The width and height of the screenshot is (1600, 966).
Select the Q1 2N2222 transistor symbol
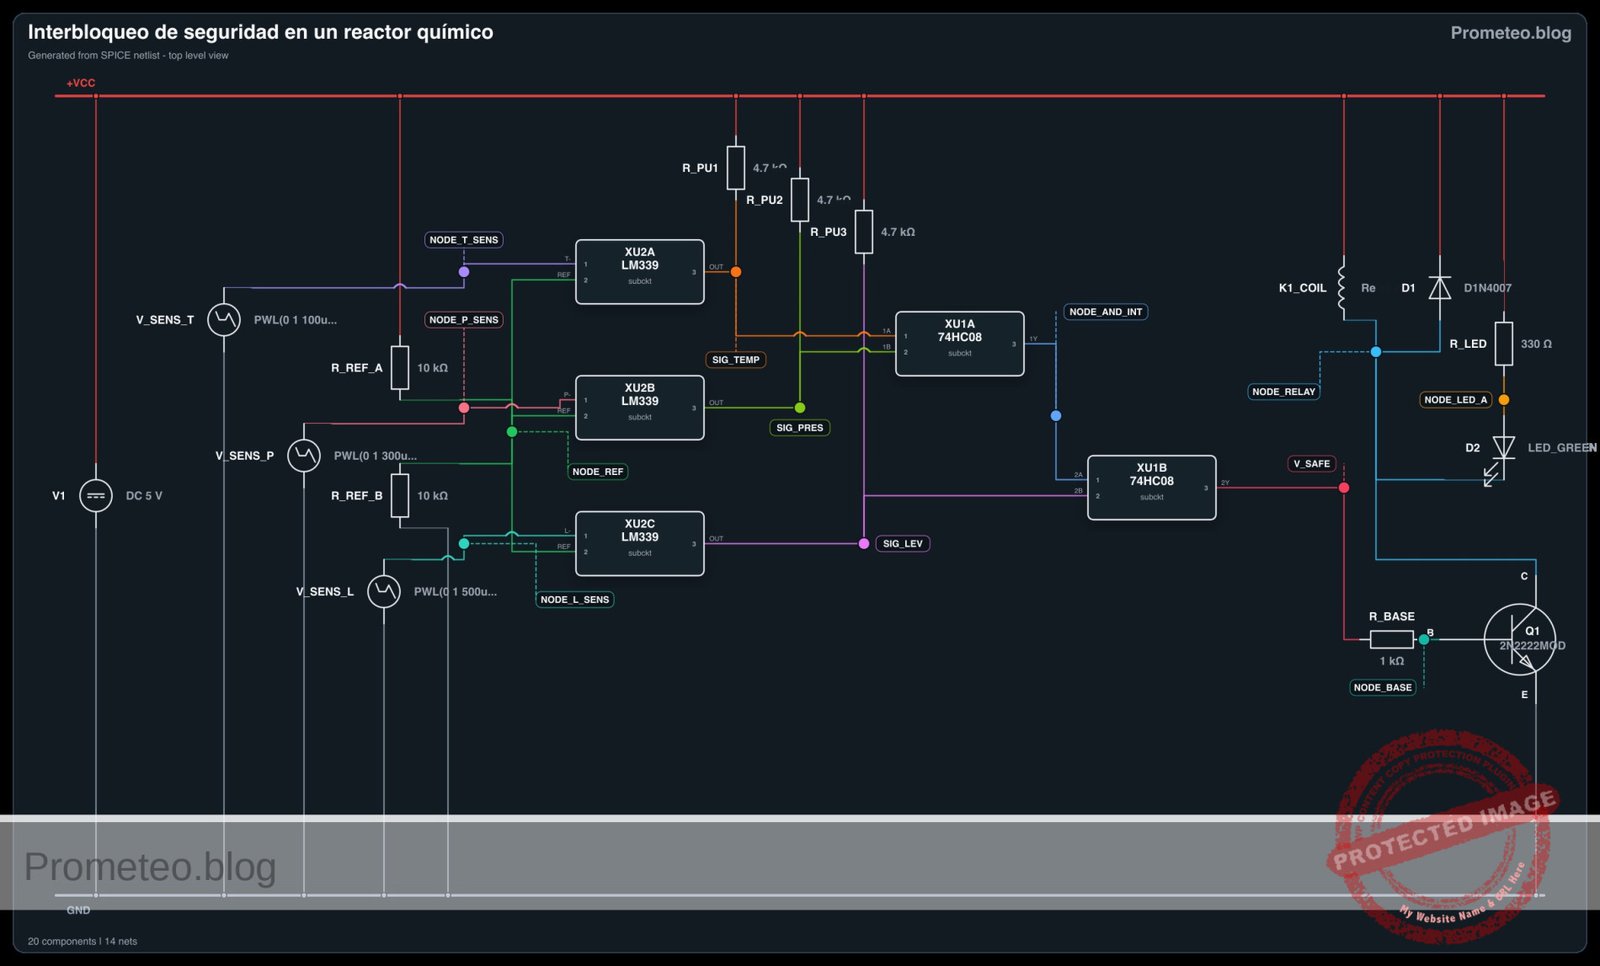pos(1520,640)
